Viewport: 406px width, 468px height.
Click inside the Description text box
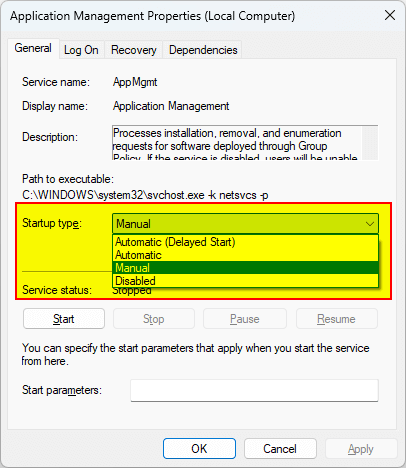coord(237,143)
